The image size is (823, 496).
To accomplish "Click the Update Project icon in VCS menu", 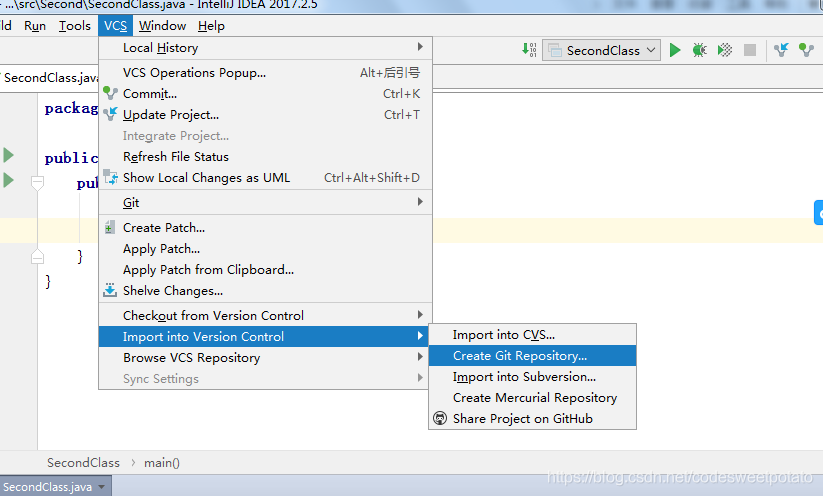I will coord(110,114).
